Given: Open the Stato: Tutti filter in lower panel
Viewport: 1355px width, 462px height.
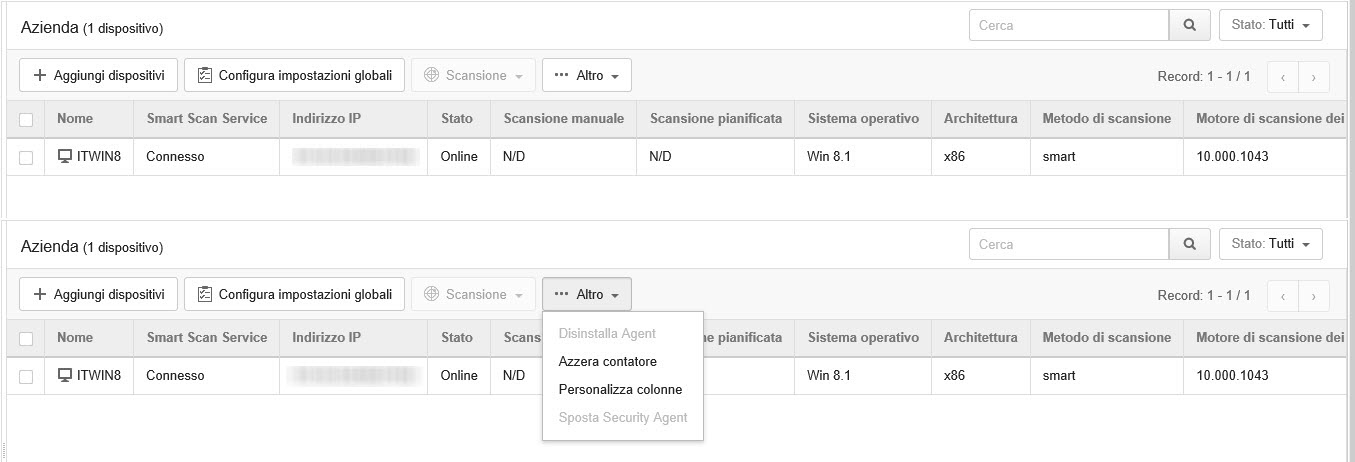Looking at the screenshot, I should tap(1270, 244).
